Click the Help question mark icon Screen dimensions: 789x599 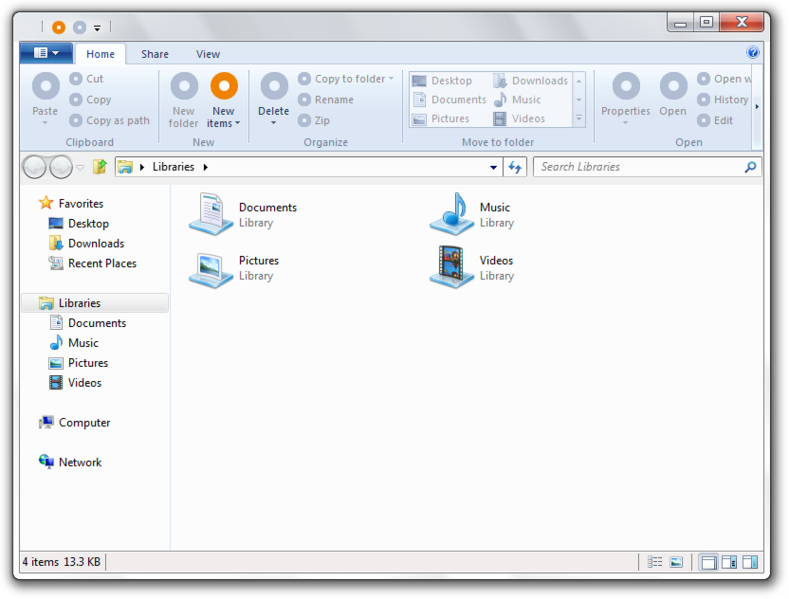(x=753, y=53)
